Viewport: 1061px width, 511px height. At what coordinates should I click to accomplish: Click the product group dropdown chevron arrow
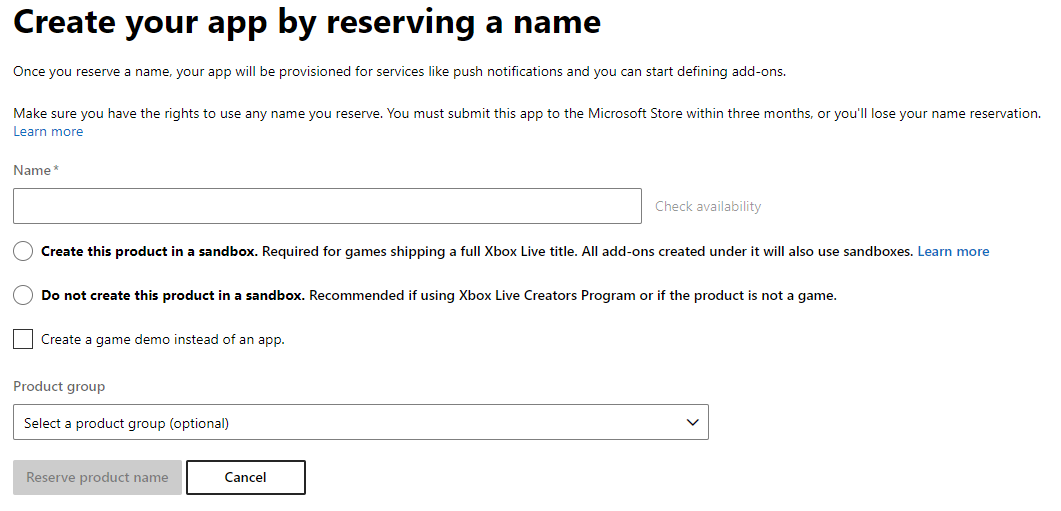pyautogui.click(x=692, y=422)
